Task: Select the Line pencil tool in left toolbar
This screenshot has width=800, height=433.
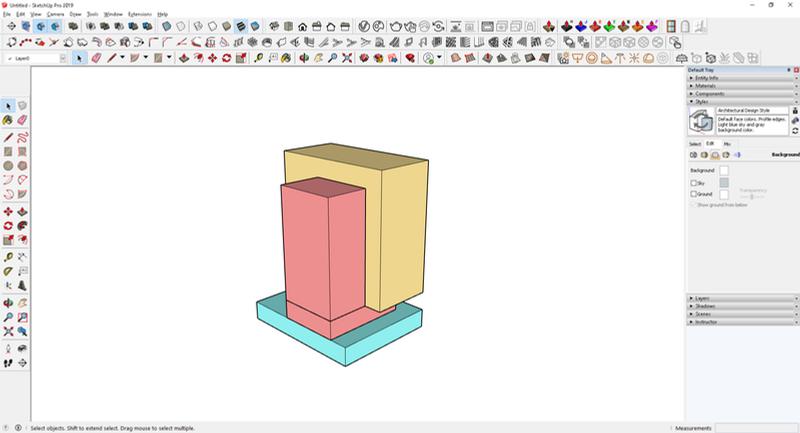Action: 8,137
